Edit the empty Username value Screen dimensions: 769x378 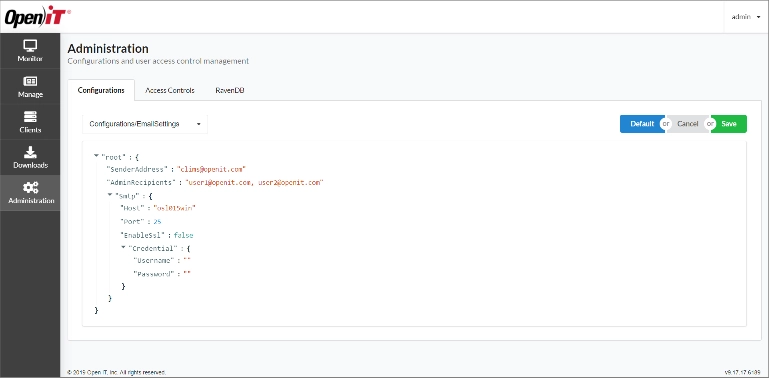point(186,260)
